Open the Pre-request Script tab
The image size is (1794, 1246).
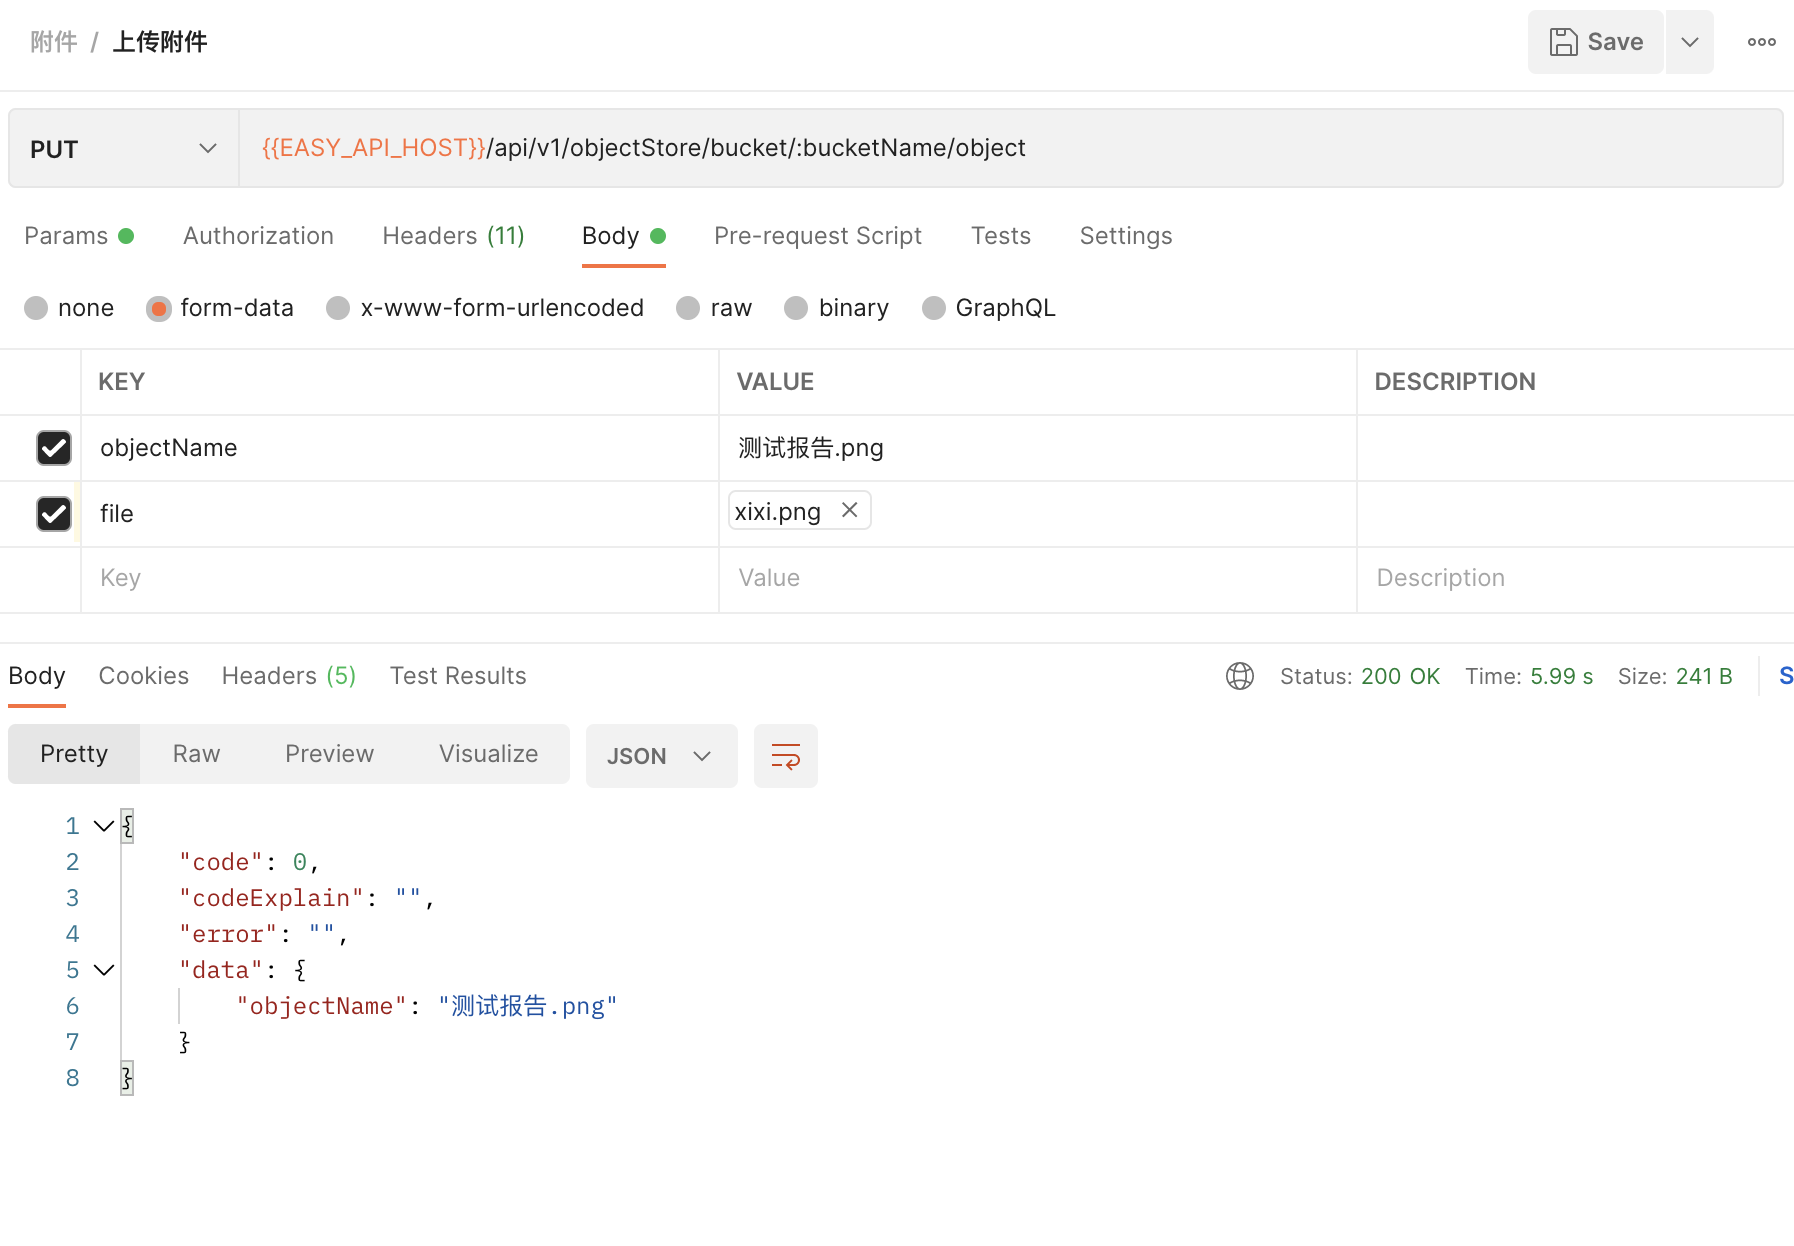(x=817, y=236)
